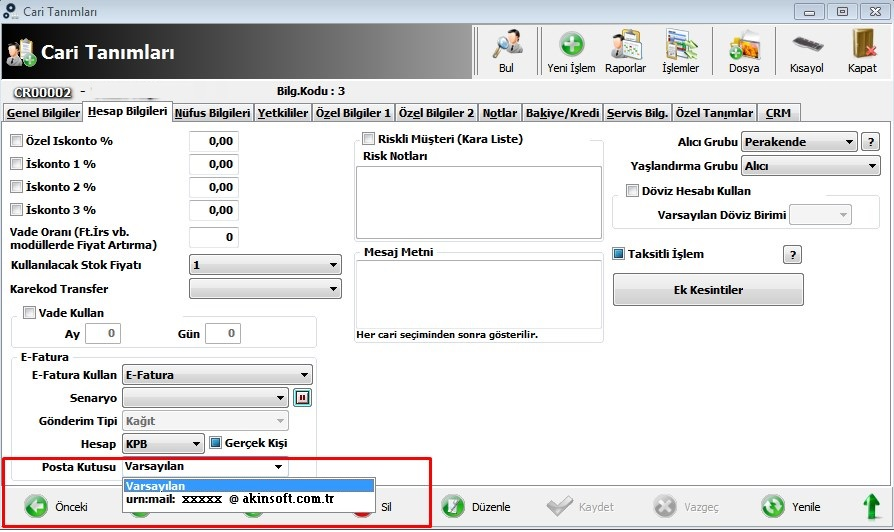Open the E-Fatura Kullan dropdown

217,375
